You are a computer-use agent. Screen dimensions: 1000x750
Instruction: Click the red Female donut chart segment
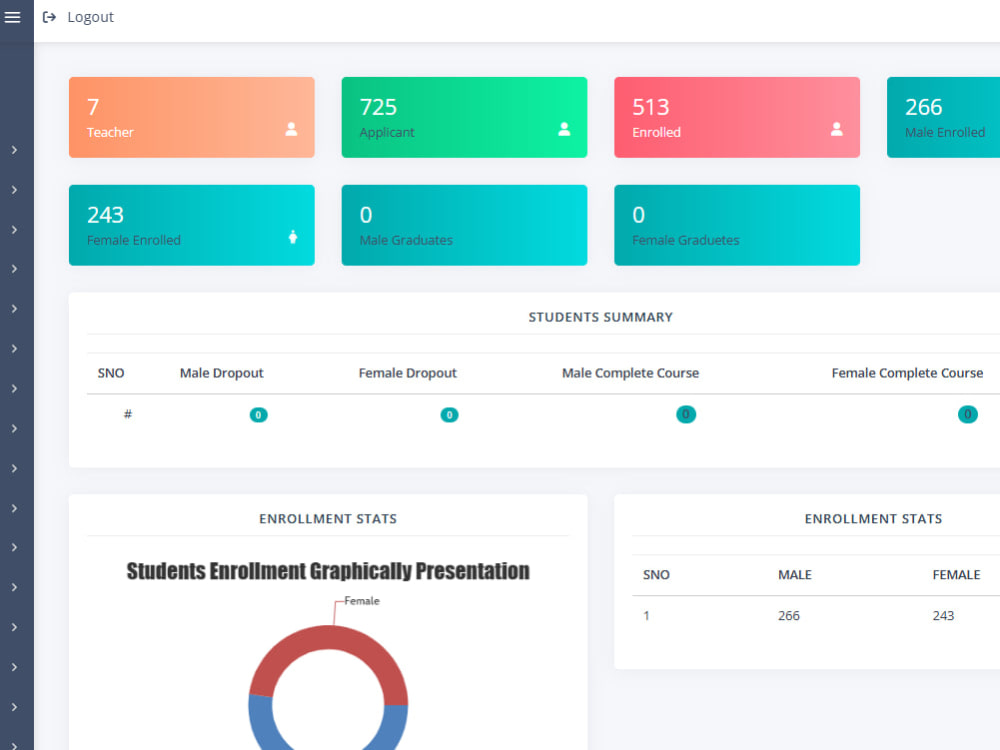point(328,638)
